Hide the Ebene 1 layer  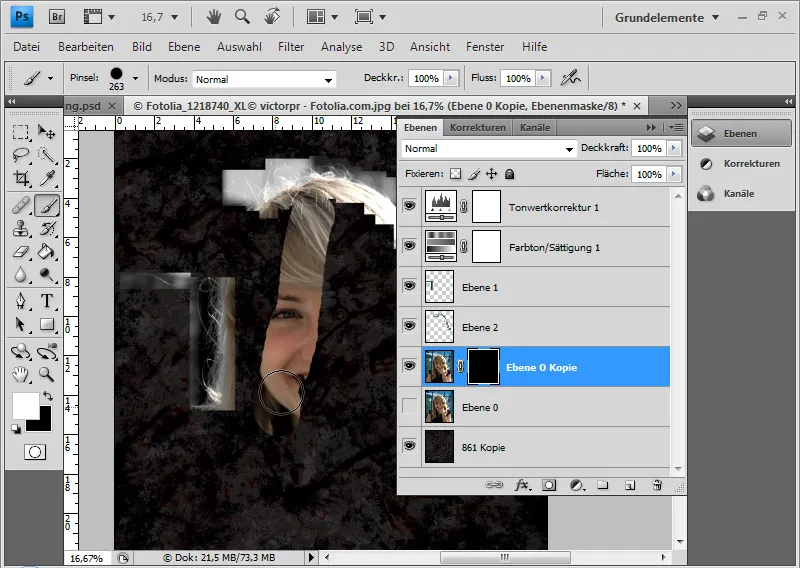point(409,286)
